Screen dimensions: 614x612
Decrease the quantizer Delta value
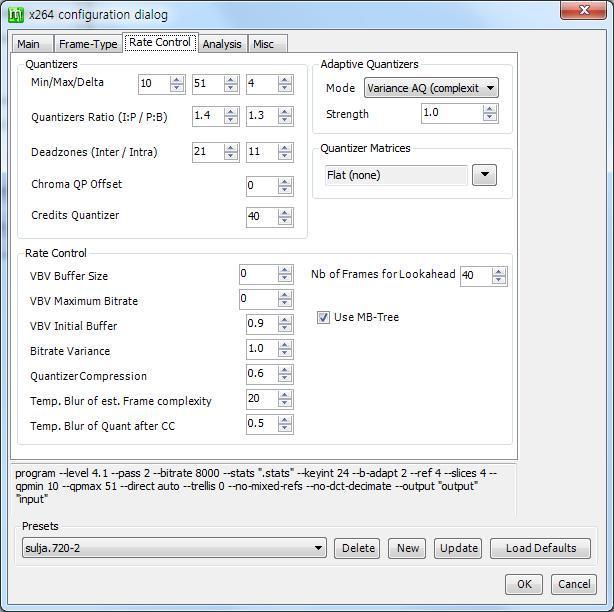(x=285, y=88)
